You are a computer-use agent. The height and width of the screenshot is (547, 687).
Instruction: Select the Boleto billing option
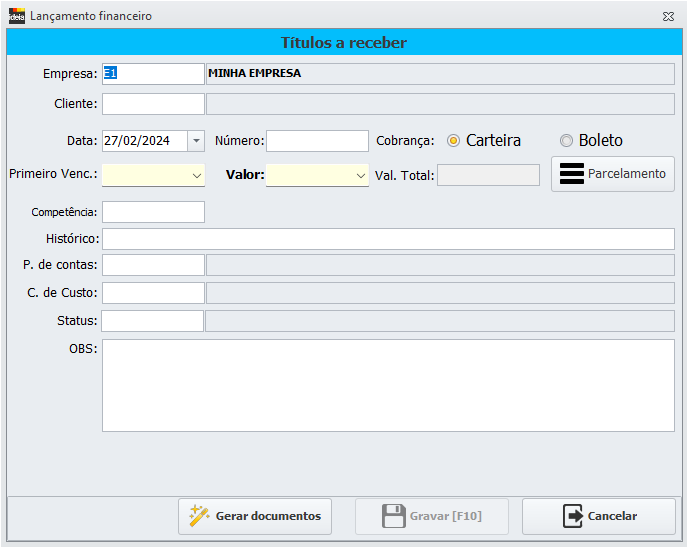(x=566, y=141)
